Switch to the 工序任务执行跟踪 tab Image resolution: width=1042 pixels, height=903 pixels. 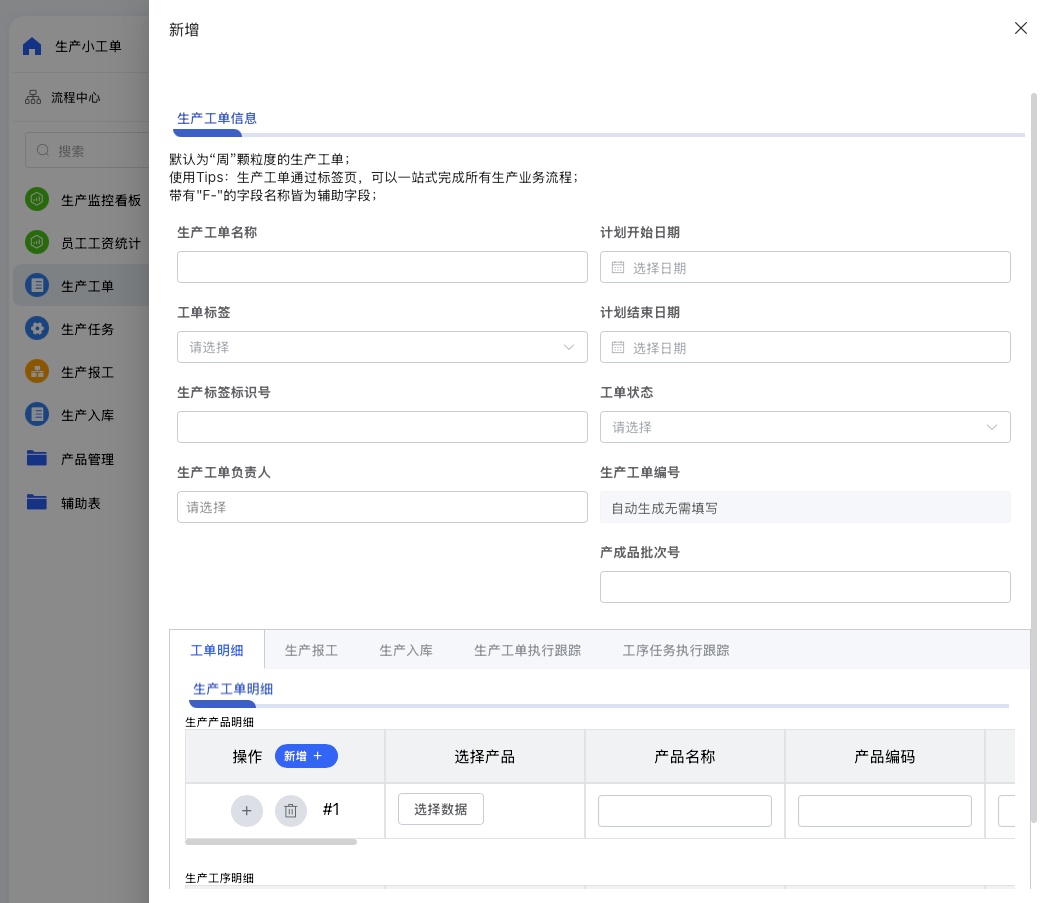coord(676,650)
